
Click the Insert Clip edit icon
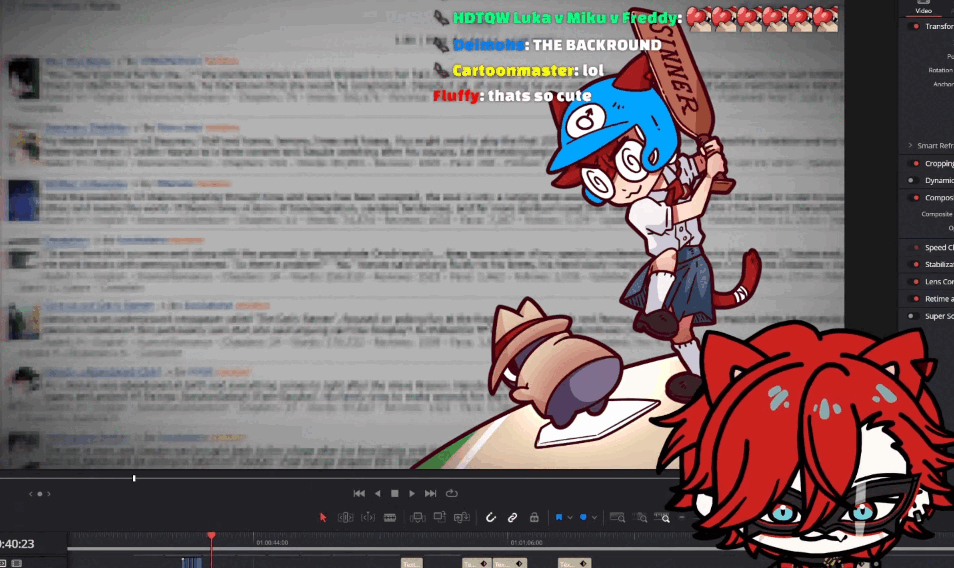417,518
